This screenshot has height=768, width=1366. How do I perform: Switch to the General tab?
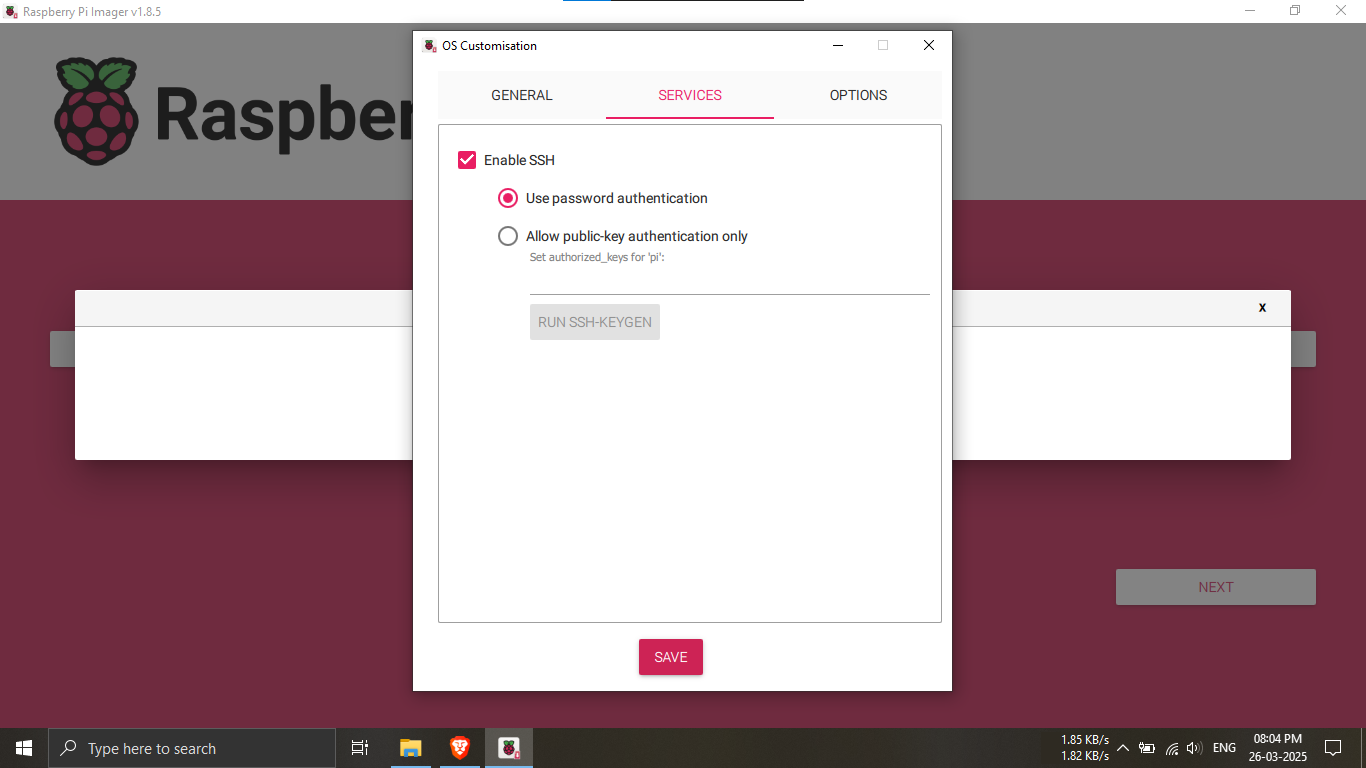[521, 95]
